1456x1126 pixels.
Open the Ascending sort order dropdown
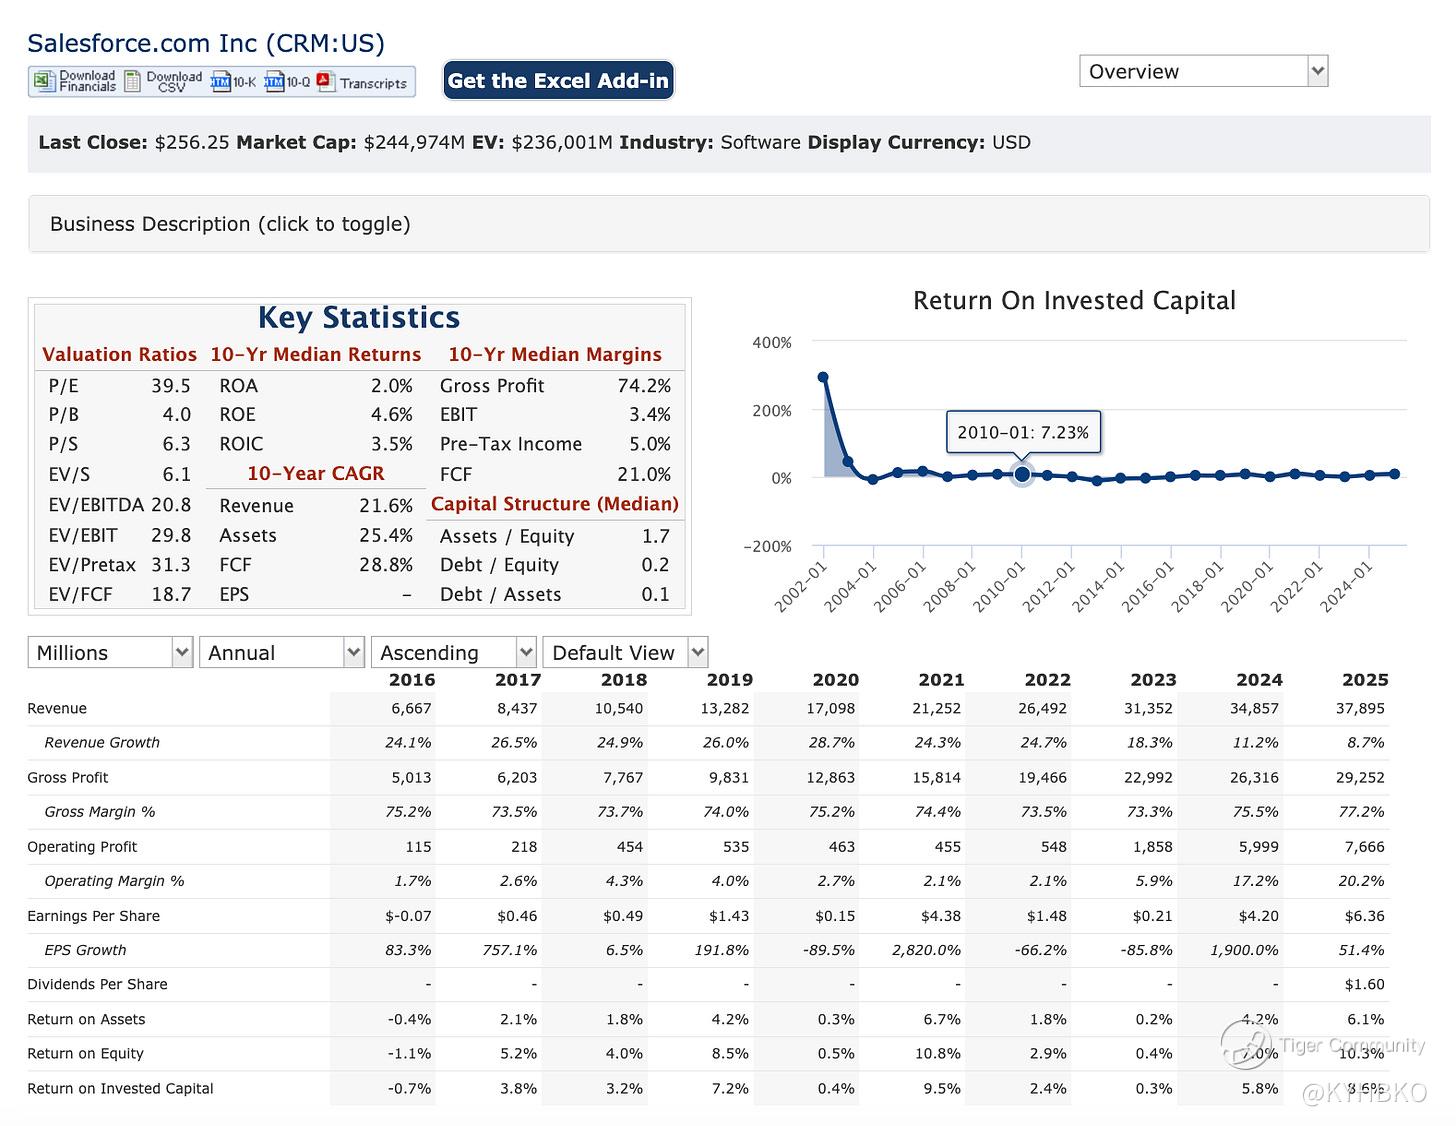[x=454, y=653]
